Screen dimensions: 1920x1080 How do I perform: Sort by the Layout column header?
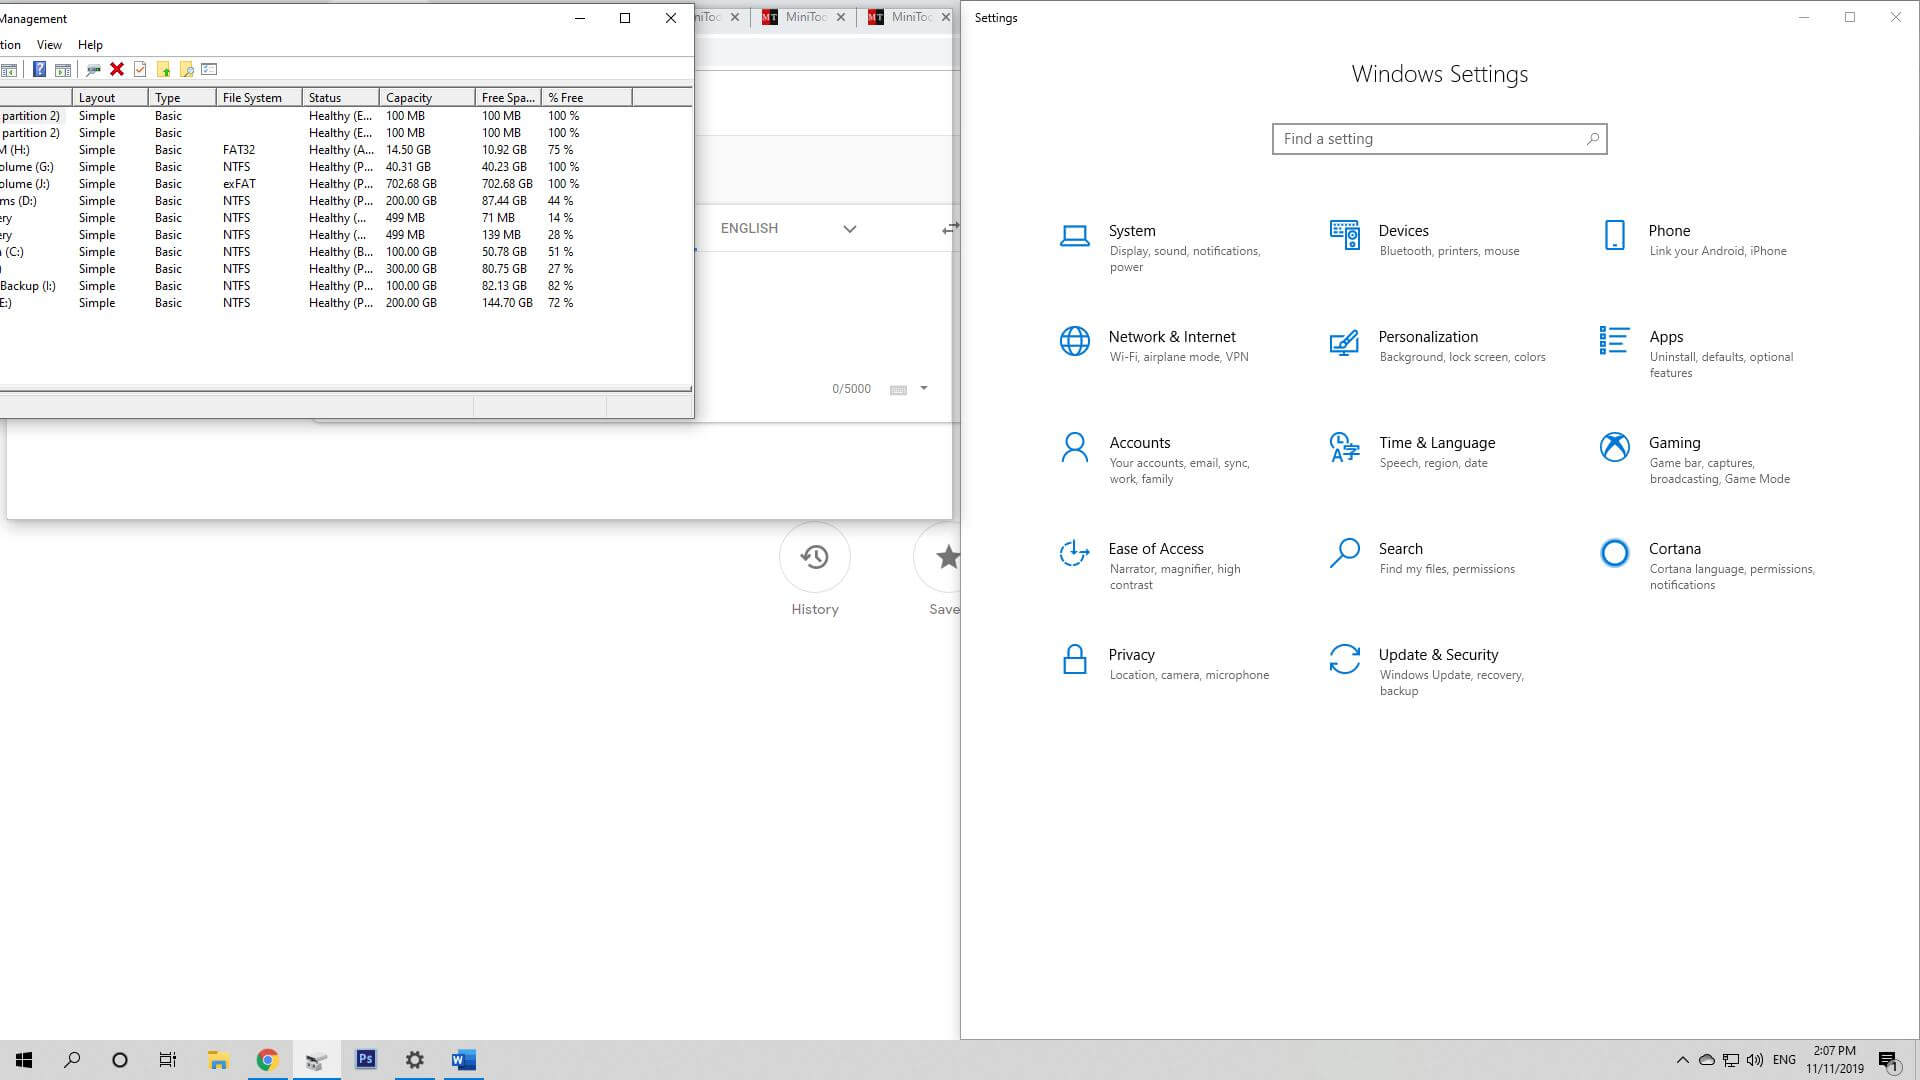pyautogui.click(x=110, y=97)
